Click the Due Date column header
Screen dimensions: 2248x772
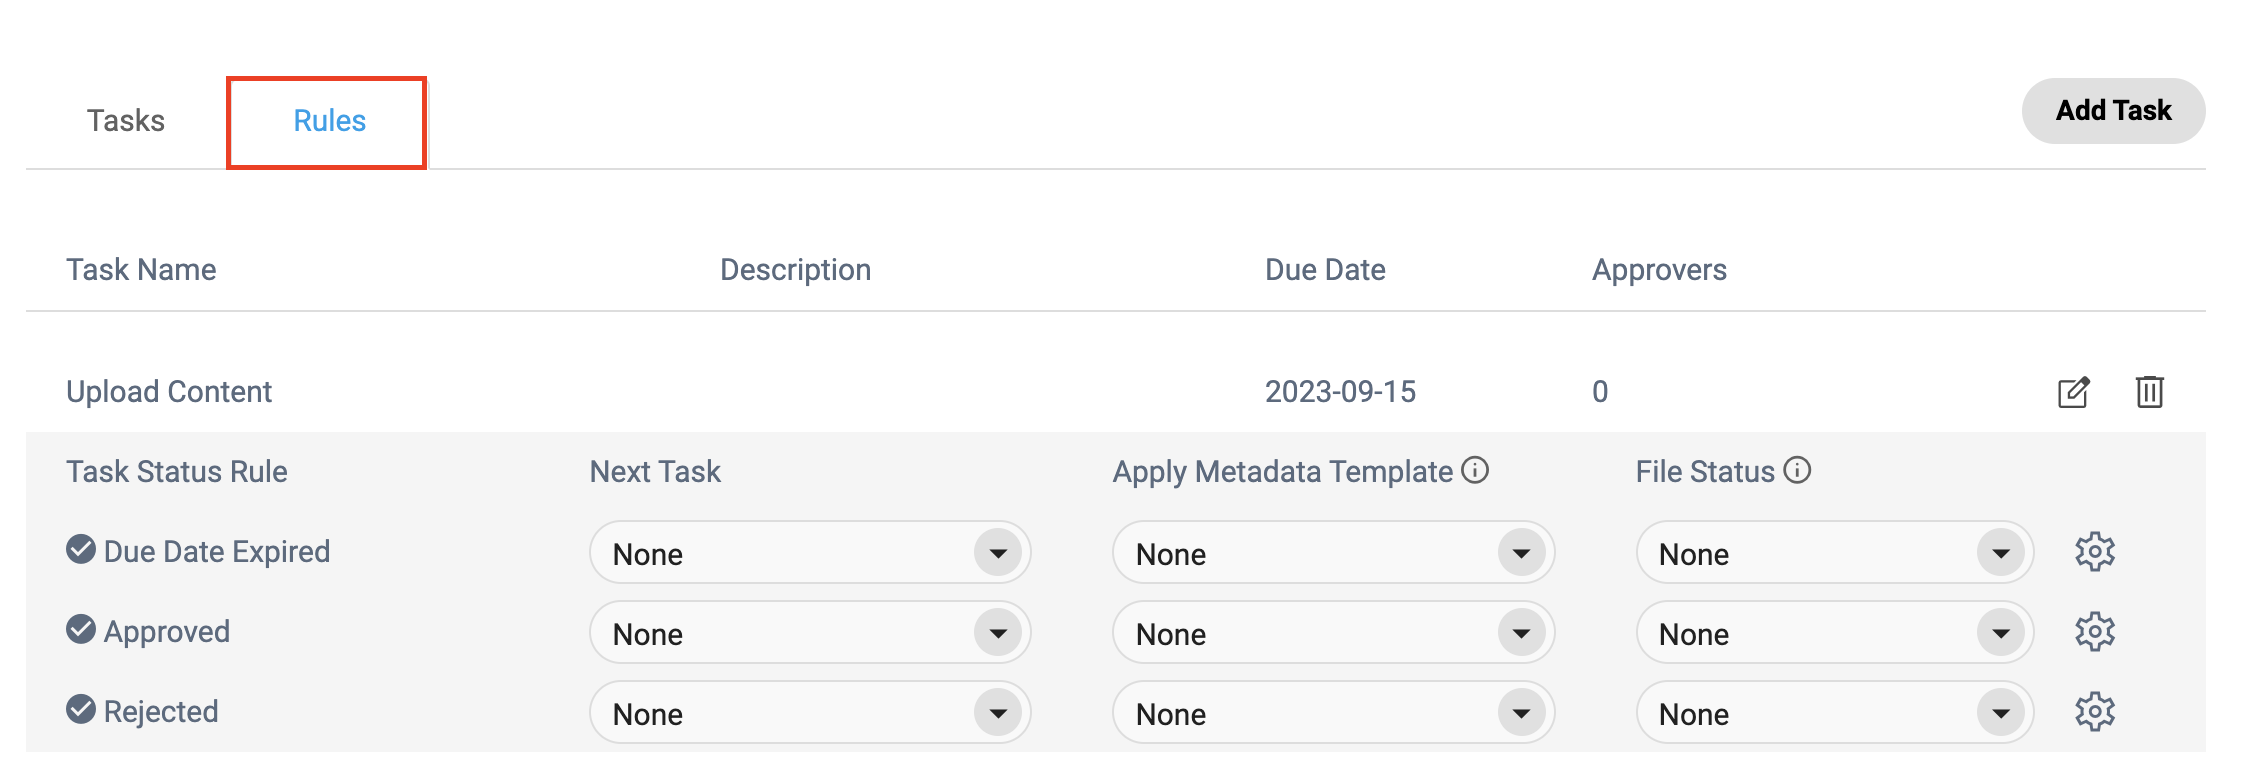1325,270
